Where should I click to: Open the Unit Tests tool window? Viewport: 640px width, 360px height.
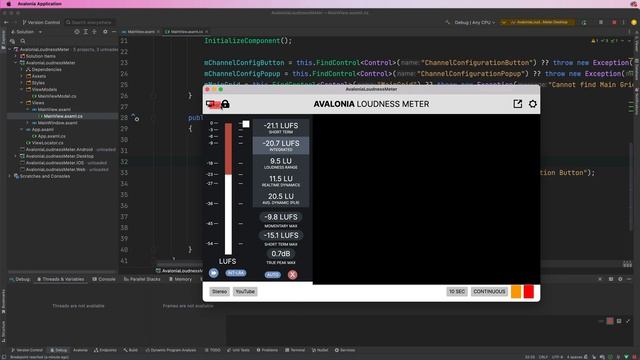[x=238, y=350]
